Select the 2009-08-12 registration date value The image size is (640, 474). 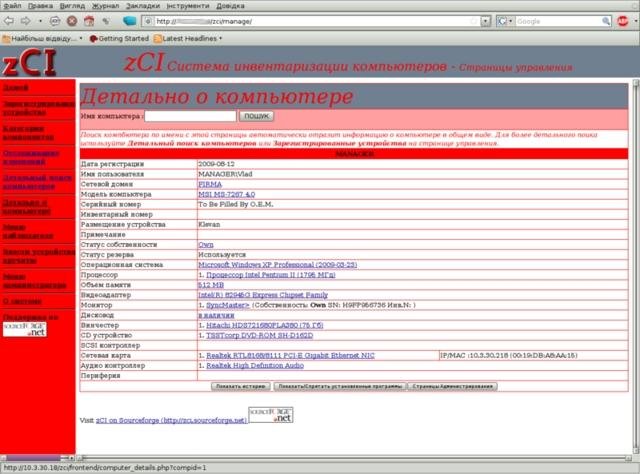point(216,164)
